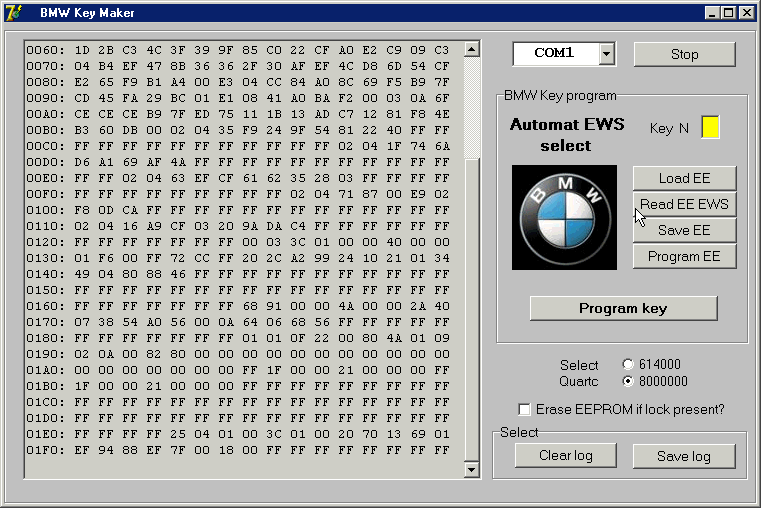Click the address 01E0: row label
The width and height of the screenshot is (761, 508).
click(x=45, y=434)
